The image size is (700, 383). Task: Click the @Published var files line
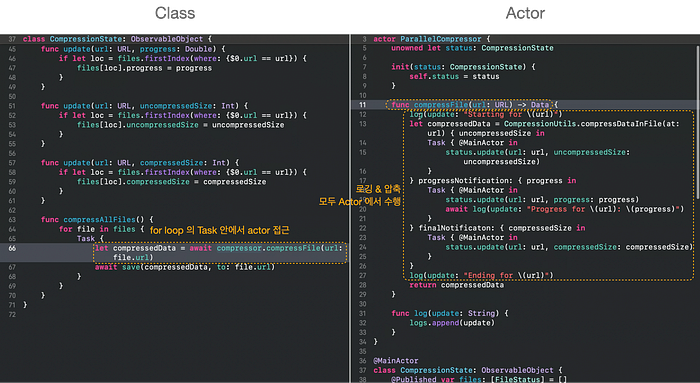pos(479,379)
